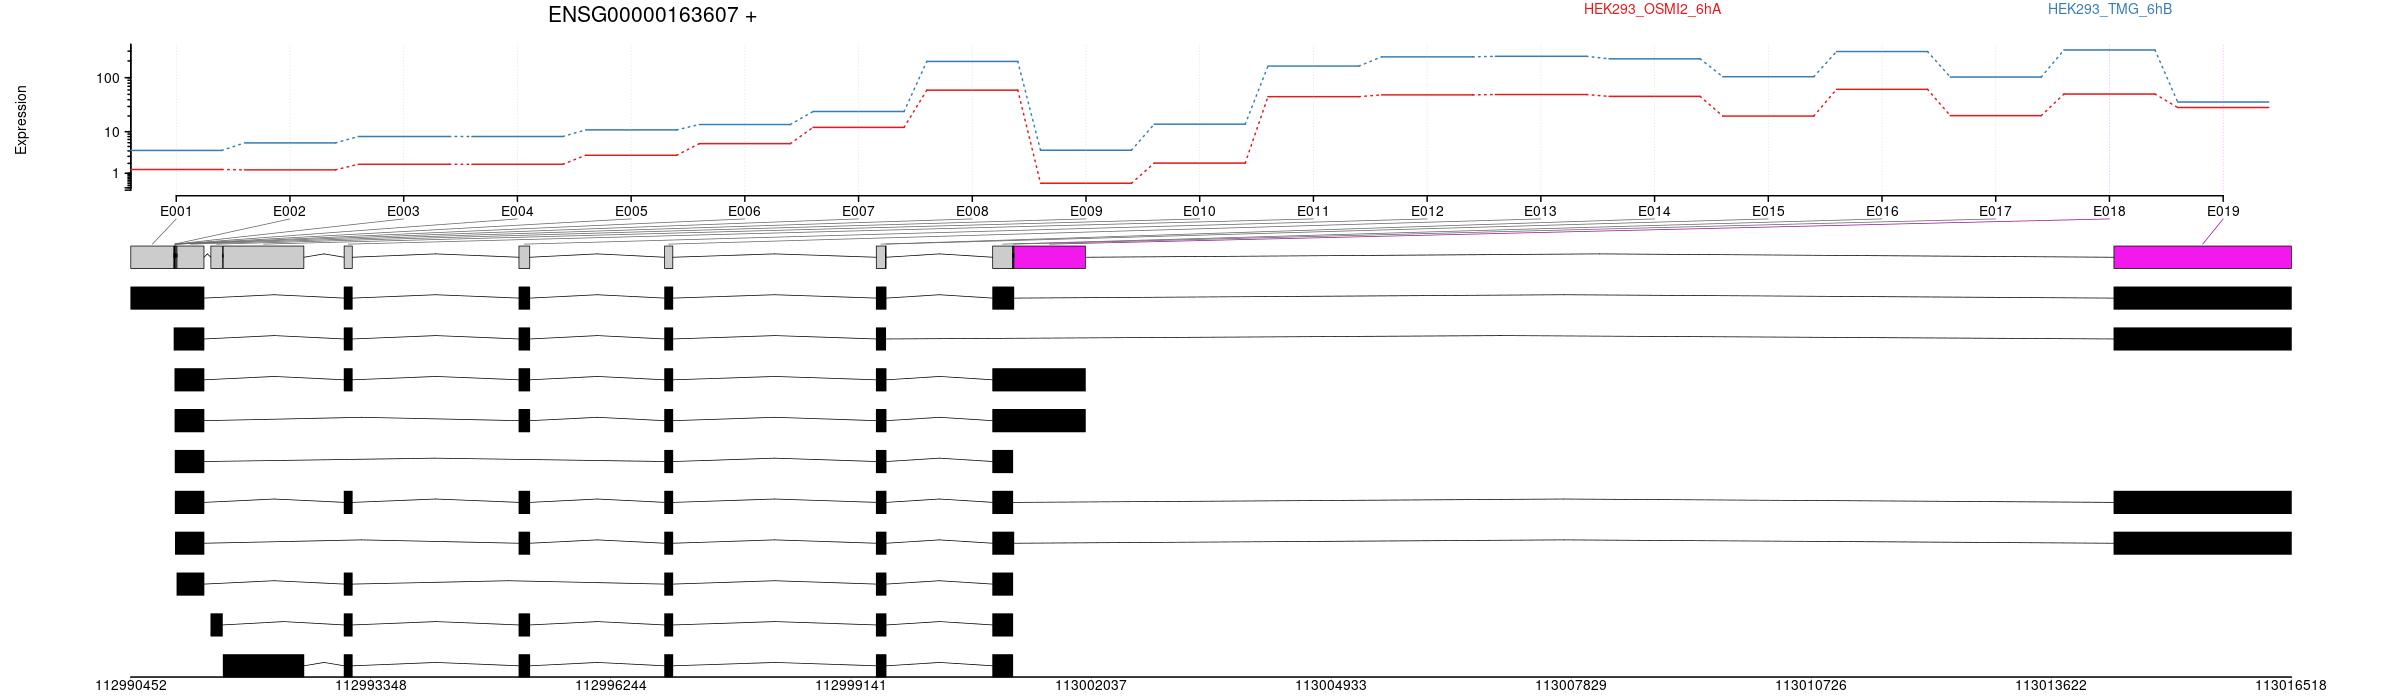The width and height of the screenshot is (2400, 700).
Task: Click genomic coordinate 113013622
Action: pos(2051,685)
